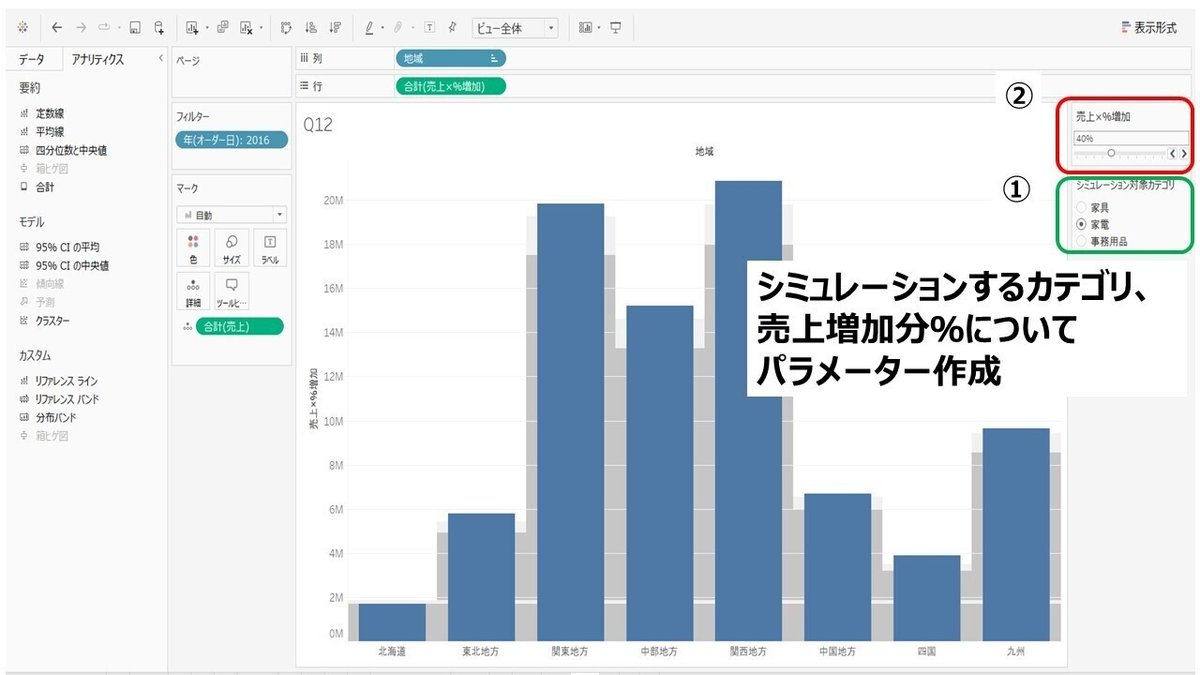Open the 色 (Color) mark card
The width and height of the screenshot is (1200, 675).
(x=193, y=247)
